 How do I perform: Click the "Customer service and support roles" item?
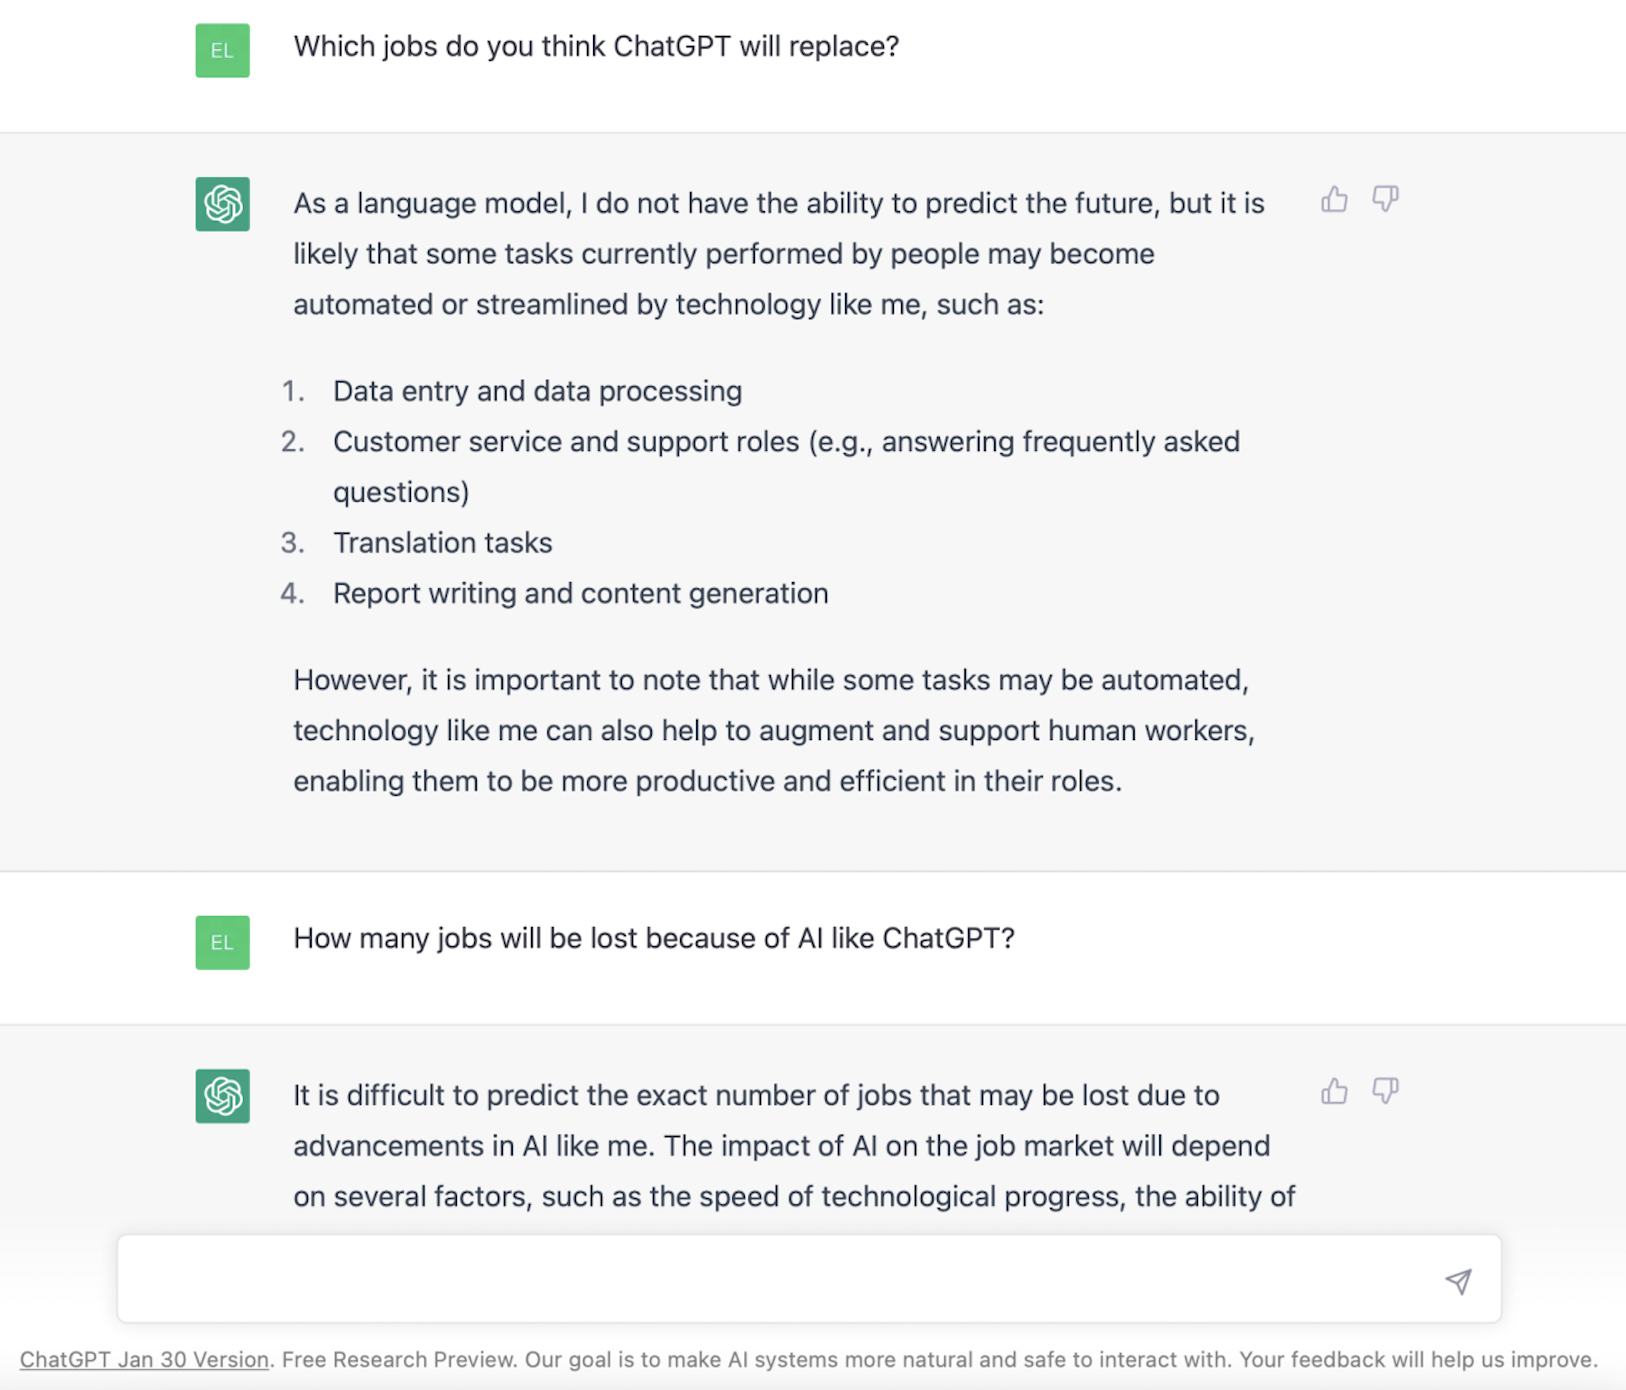point(786,442)
